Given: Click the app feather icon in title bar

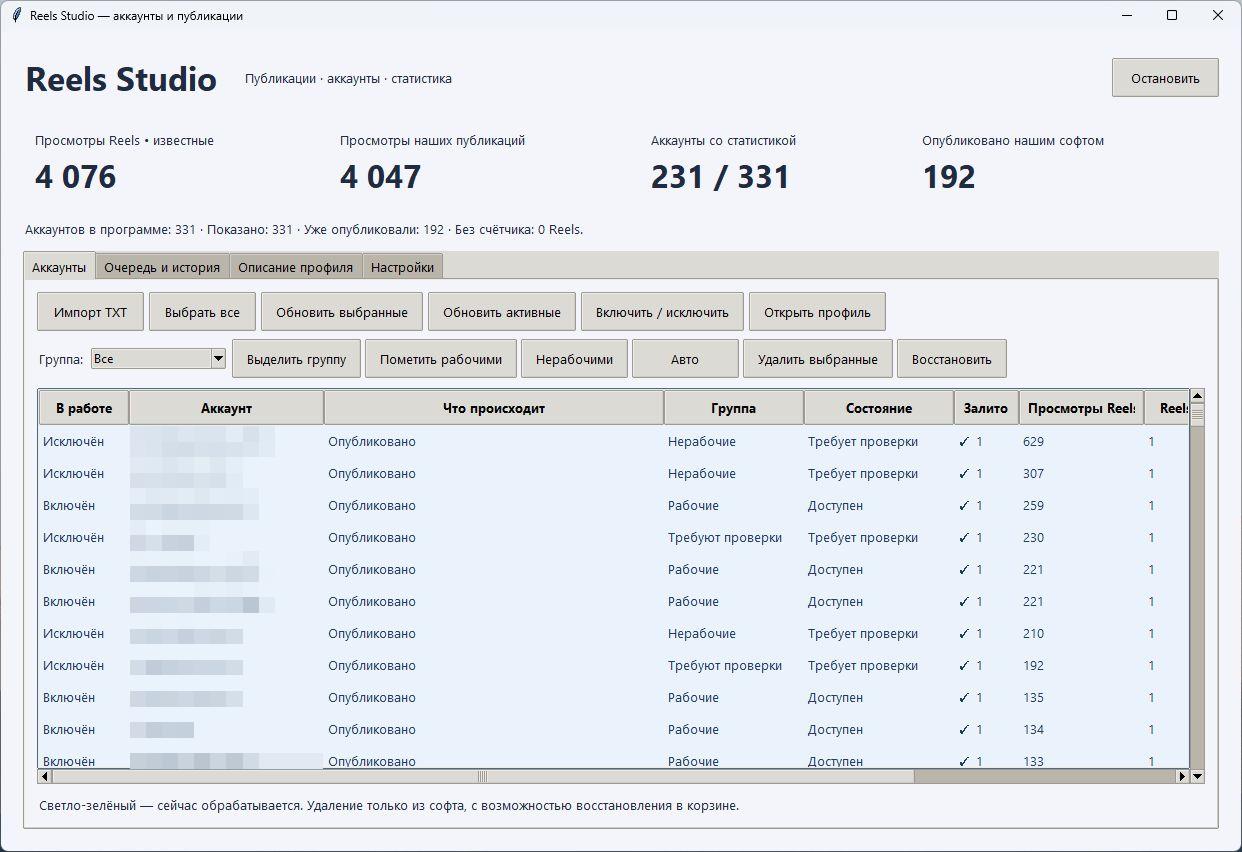Looking at the screenshot, I should (x=16, y=15).
